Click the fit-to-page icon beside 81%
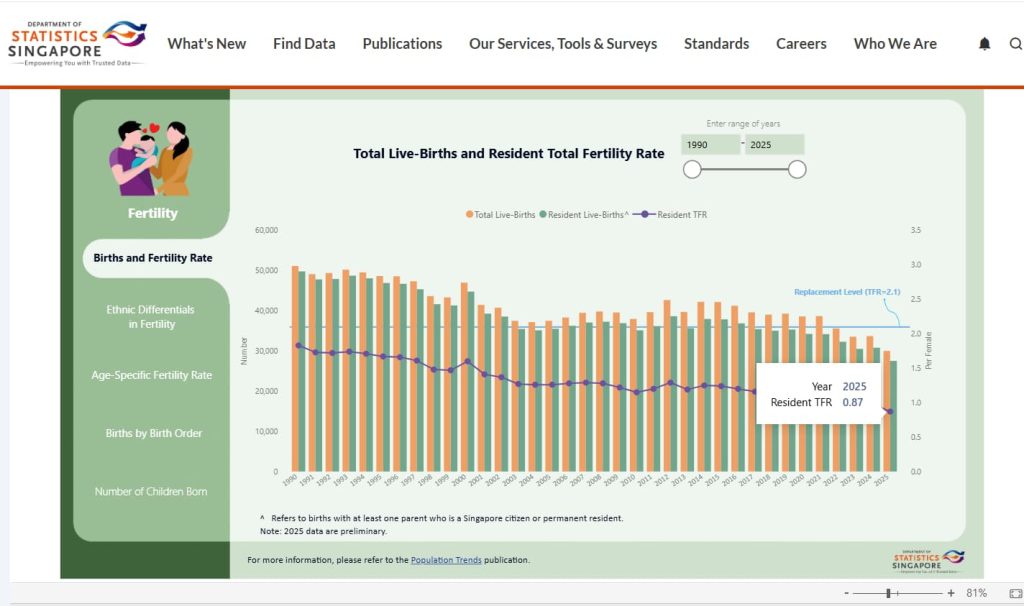 (x=1016, y=593)
